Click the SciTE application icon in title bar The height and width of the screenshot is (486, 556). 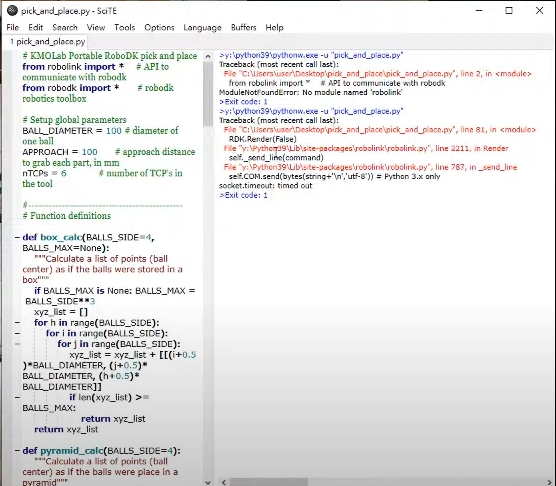coord(12,11)
